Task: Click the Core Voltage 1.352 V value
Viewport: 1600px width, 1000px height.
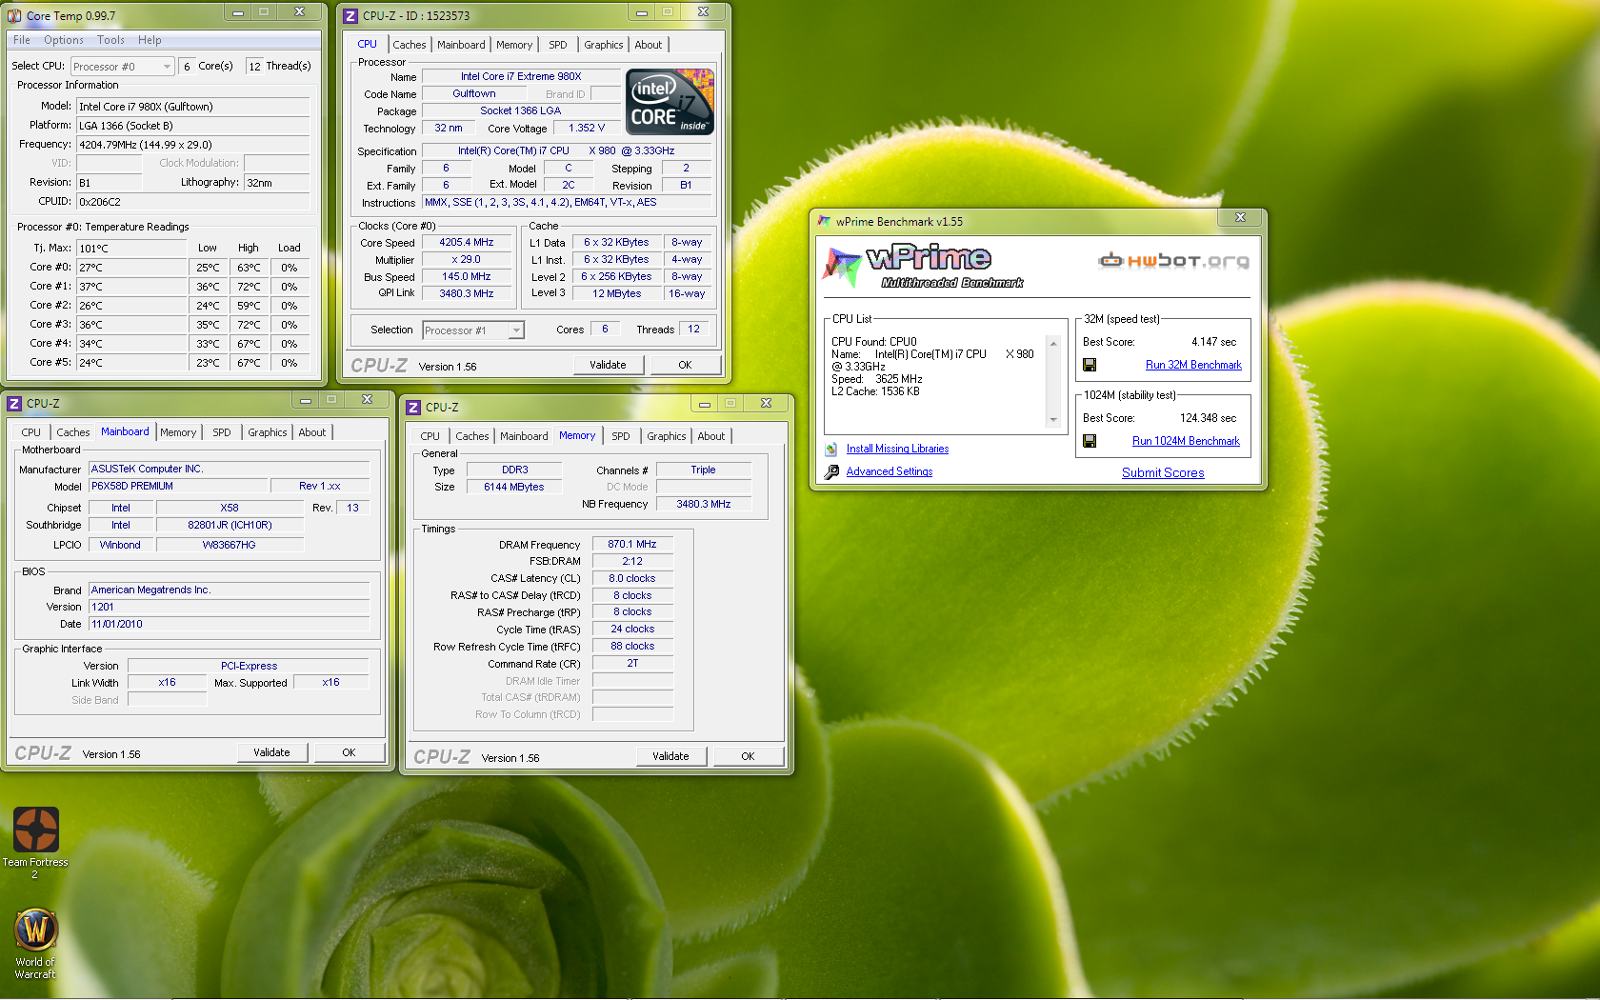Action: [586, 128]
